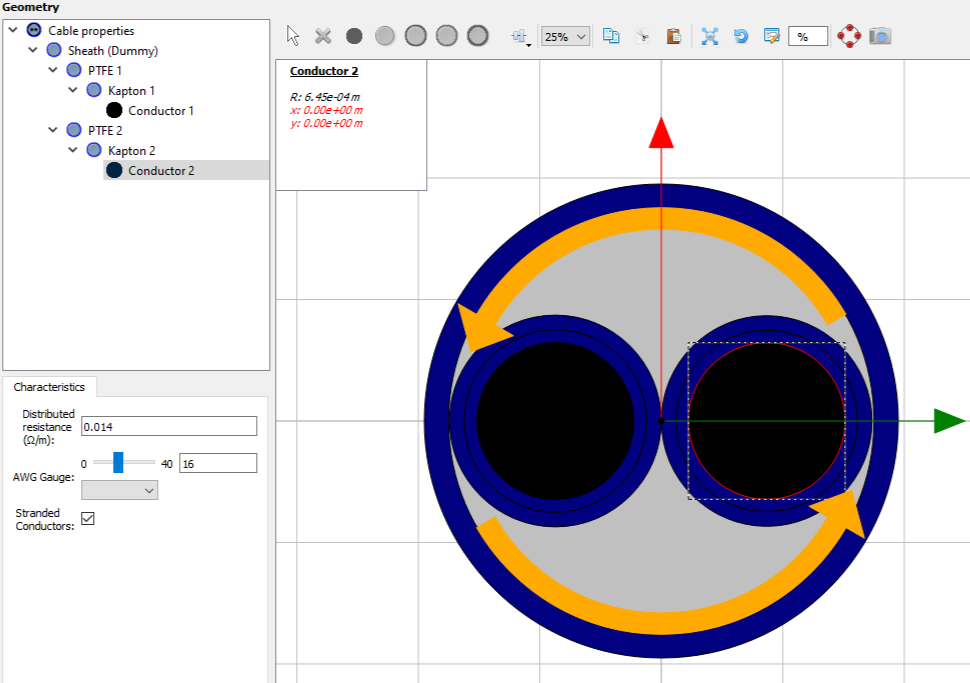The width and height of the screenshot is (970, 683).
Task: Click the dark solid conductor circle tool
Action: pyautogui.click(x=354, y=36)
